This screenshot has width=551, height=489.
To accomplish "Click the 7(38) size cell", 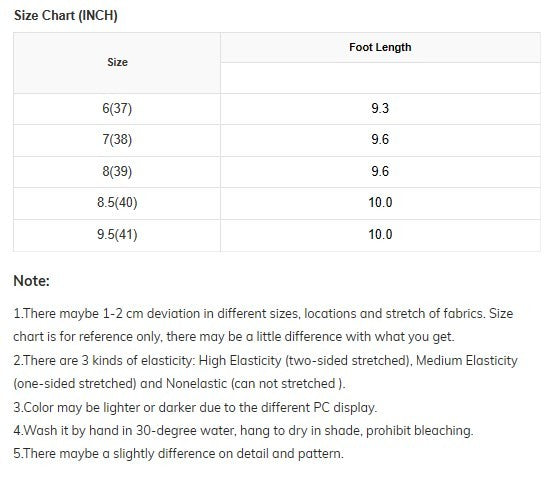I will 117,140.
